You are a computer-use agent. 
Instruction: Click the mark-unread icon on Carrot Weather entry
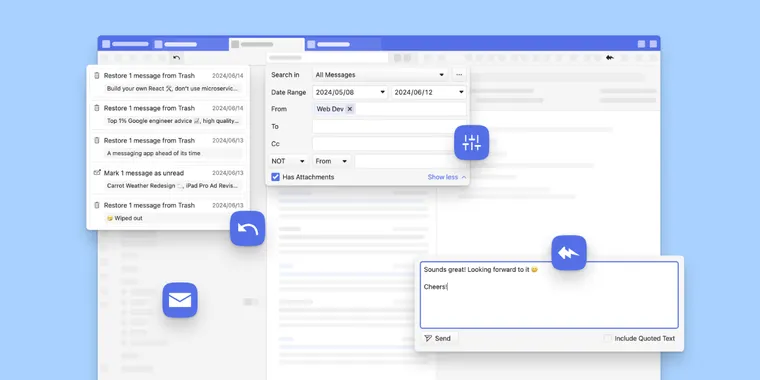(96, 173)
